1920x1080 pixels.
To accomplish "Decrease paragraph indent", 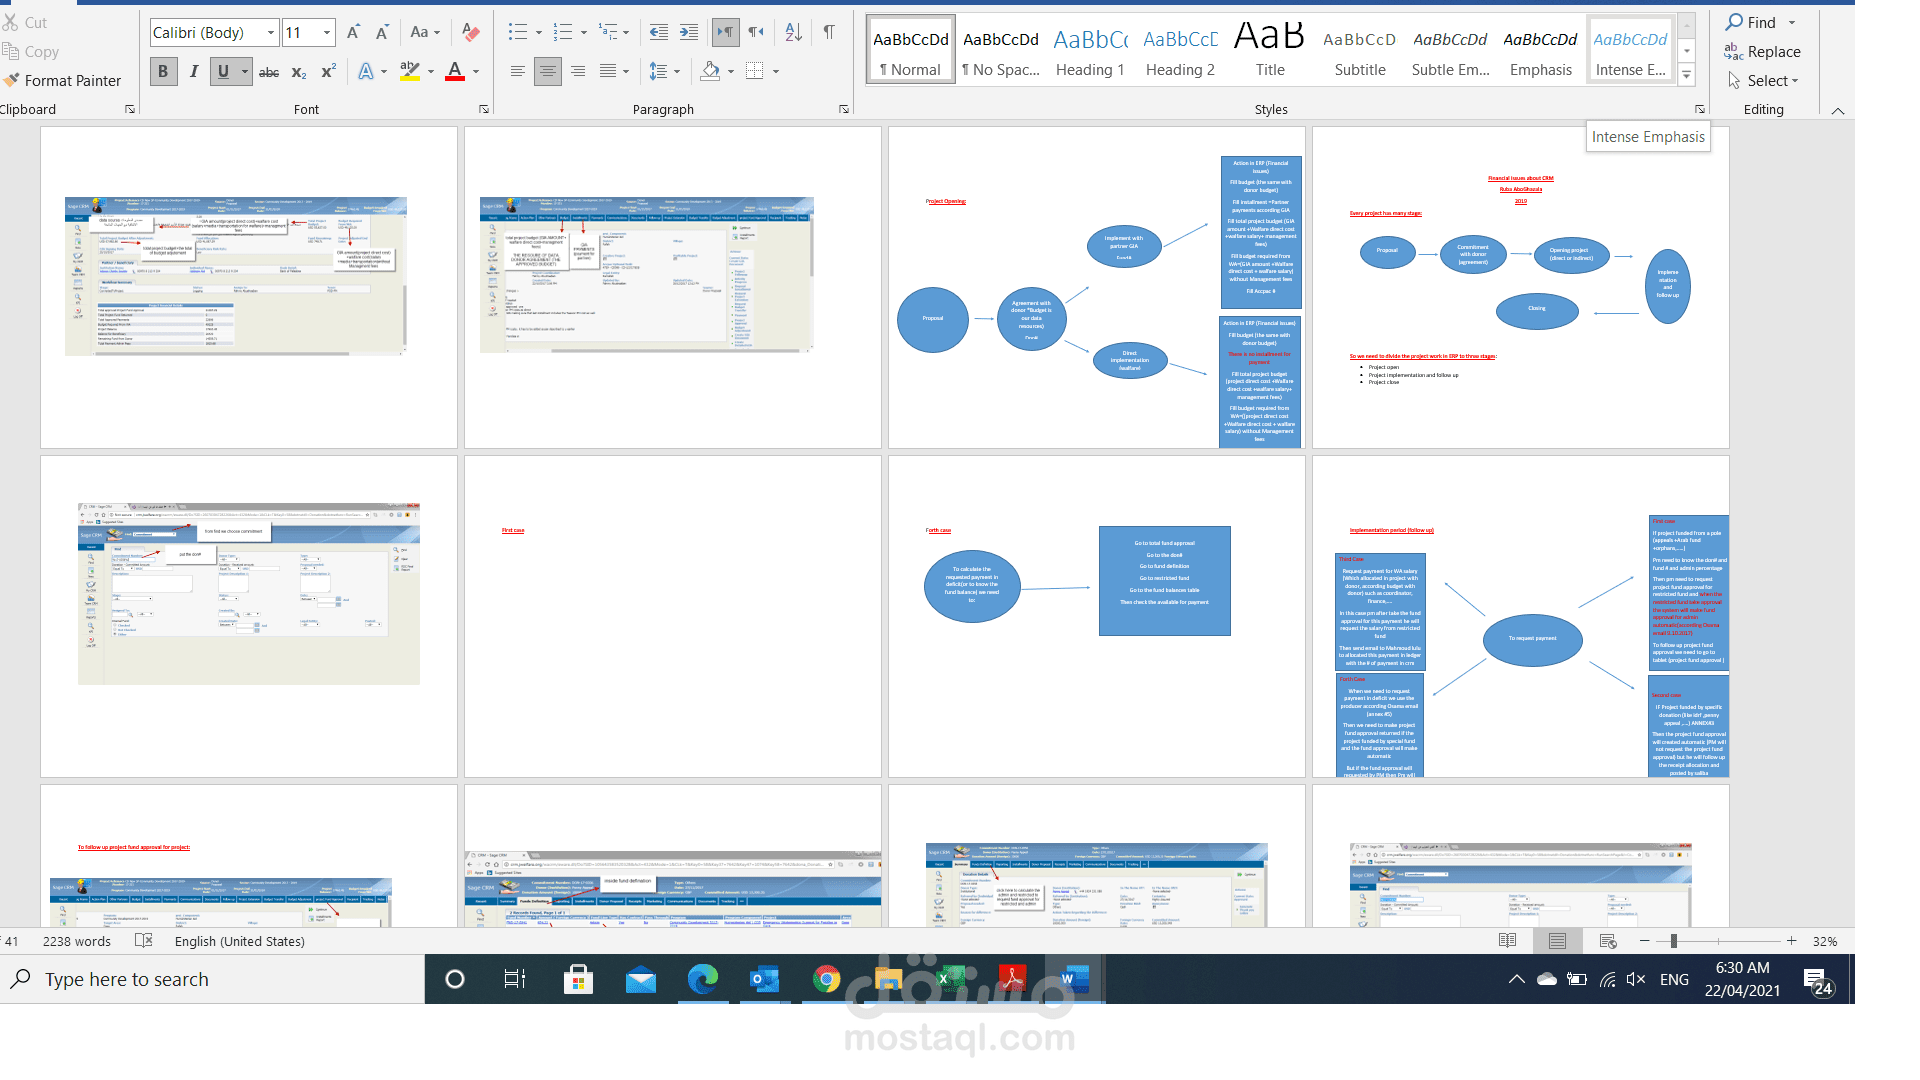I will coord(658,32).
